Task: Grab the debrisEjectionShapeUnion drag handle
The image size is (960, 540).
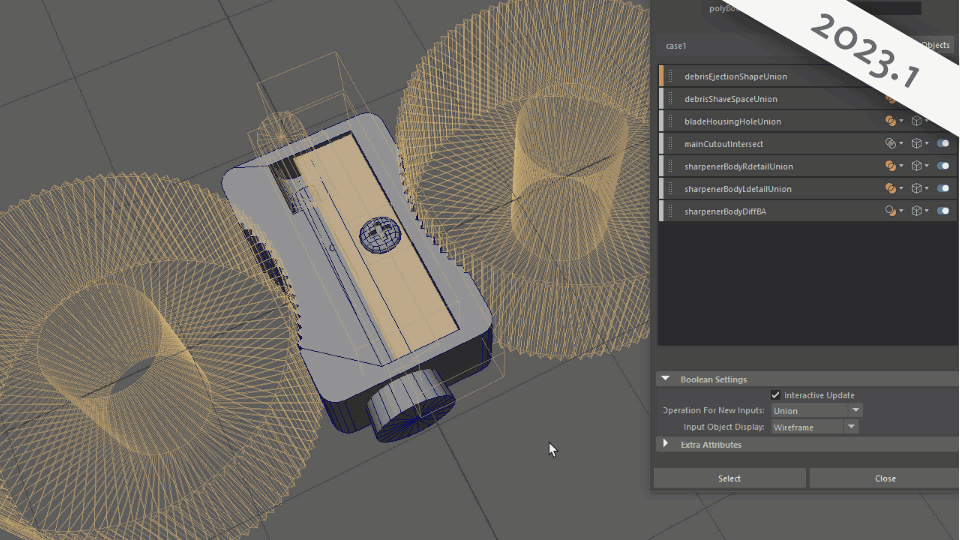Action: tap(670, 76)
